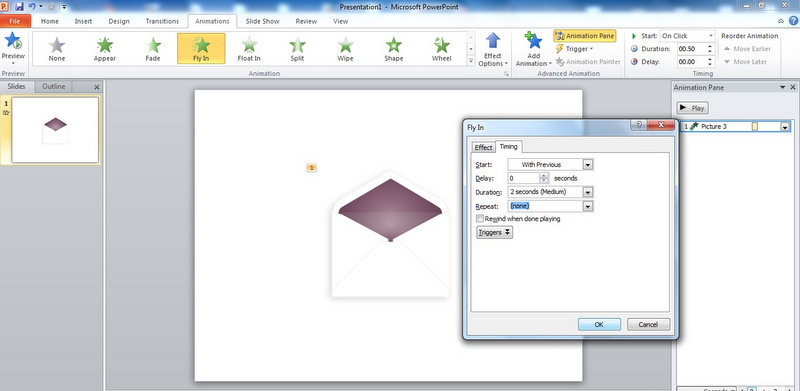
Task: Open the Repeat dropdown in dialog
Action: pyautogui.click(x=588, y=206)
